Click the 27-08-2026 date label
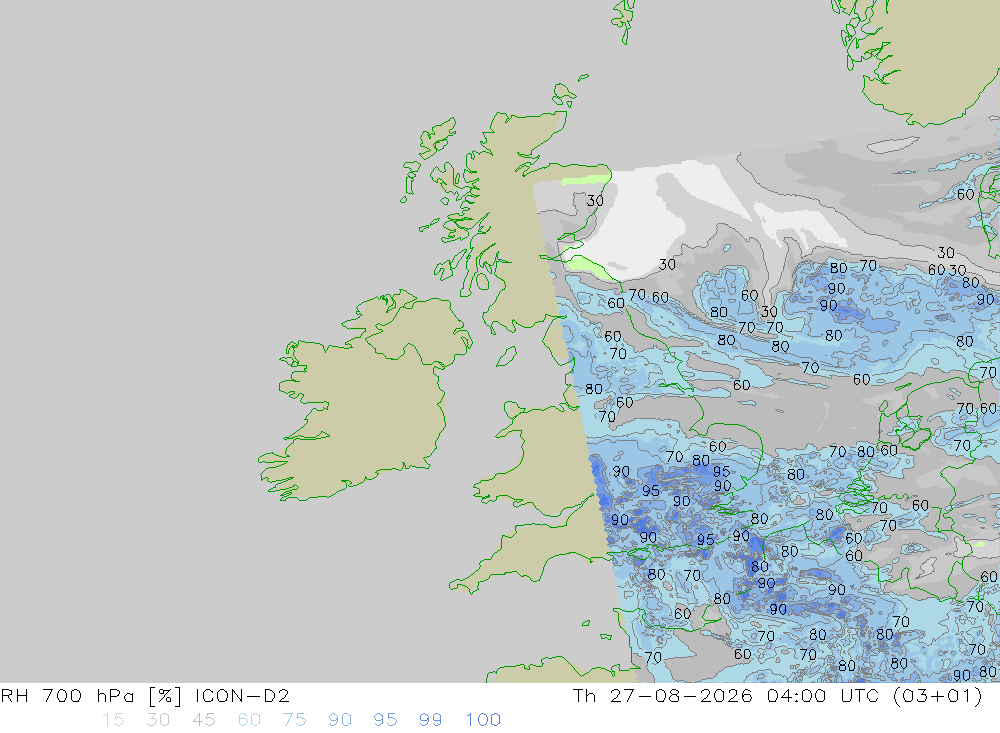This screenshot has height=733, width=1000. click(681, 695)
